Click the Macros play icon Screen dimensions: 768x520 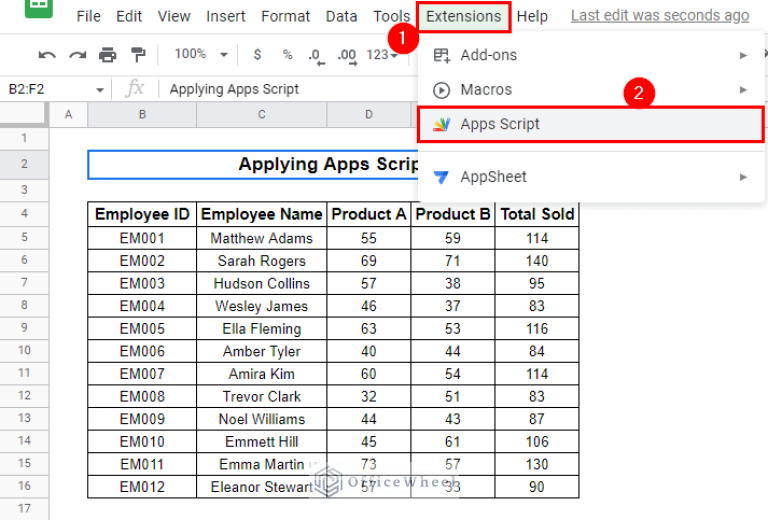[441, 90]
